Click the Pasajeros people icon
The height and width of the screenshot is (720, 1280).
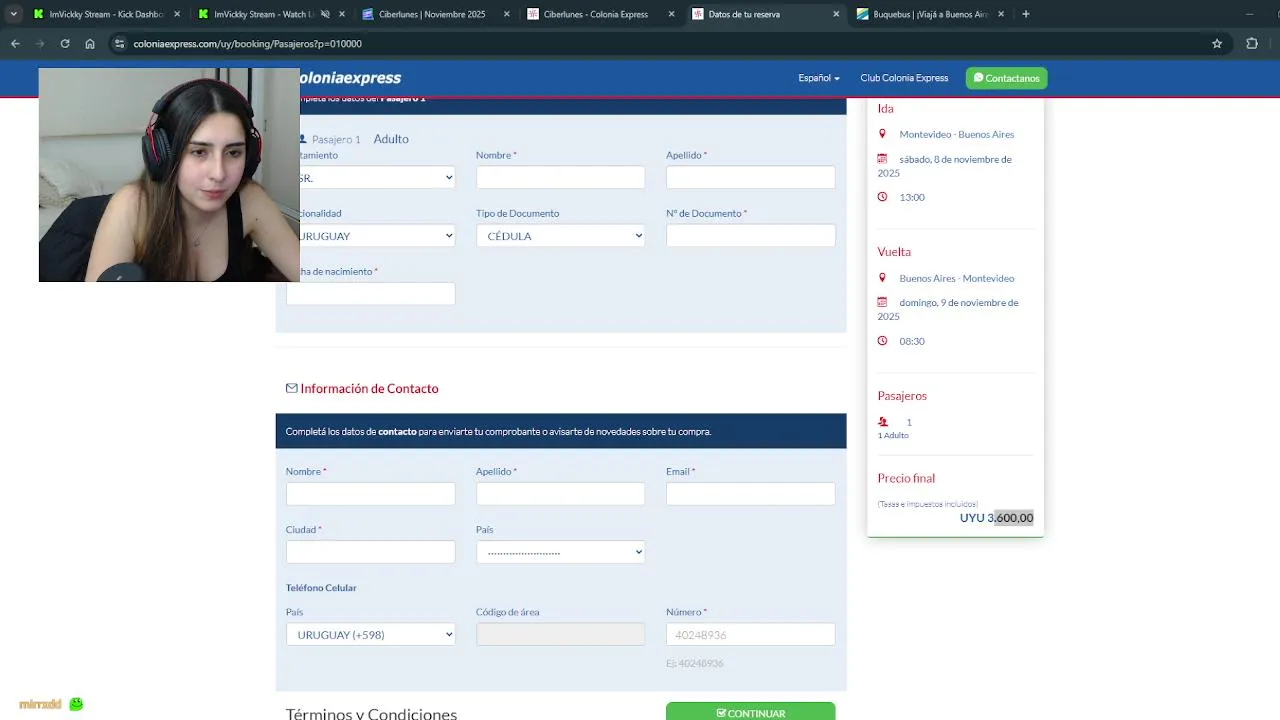coord(883,422)
